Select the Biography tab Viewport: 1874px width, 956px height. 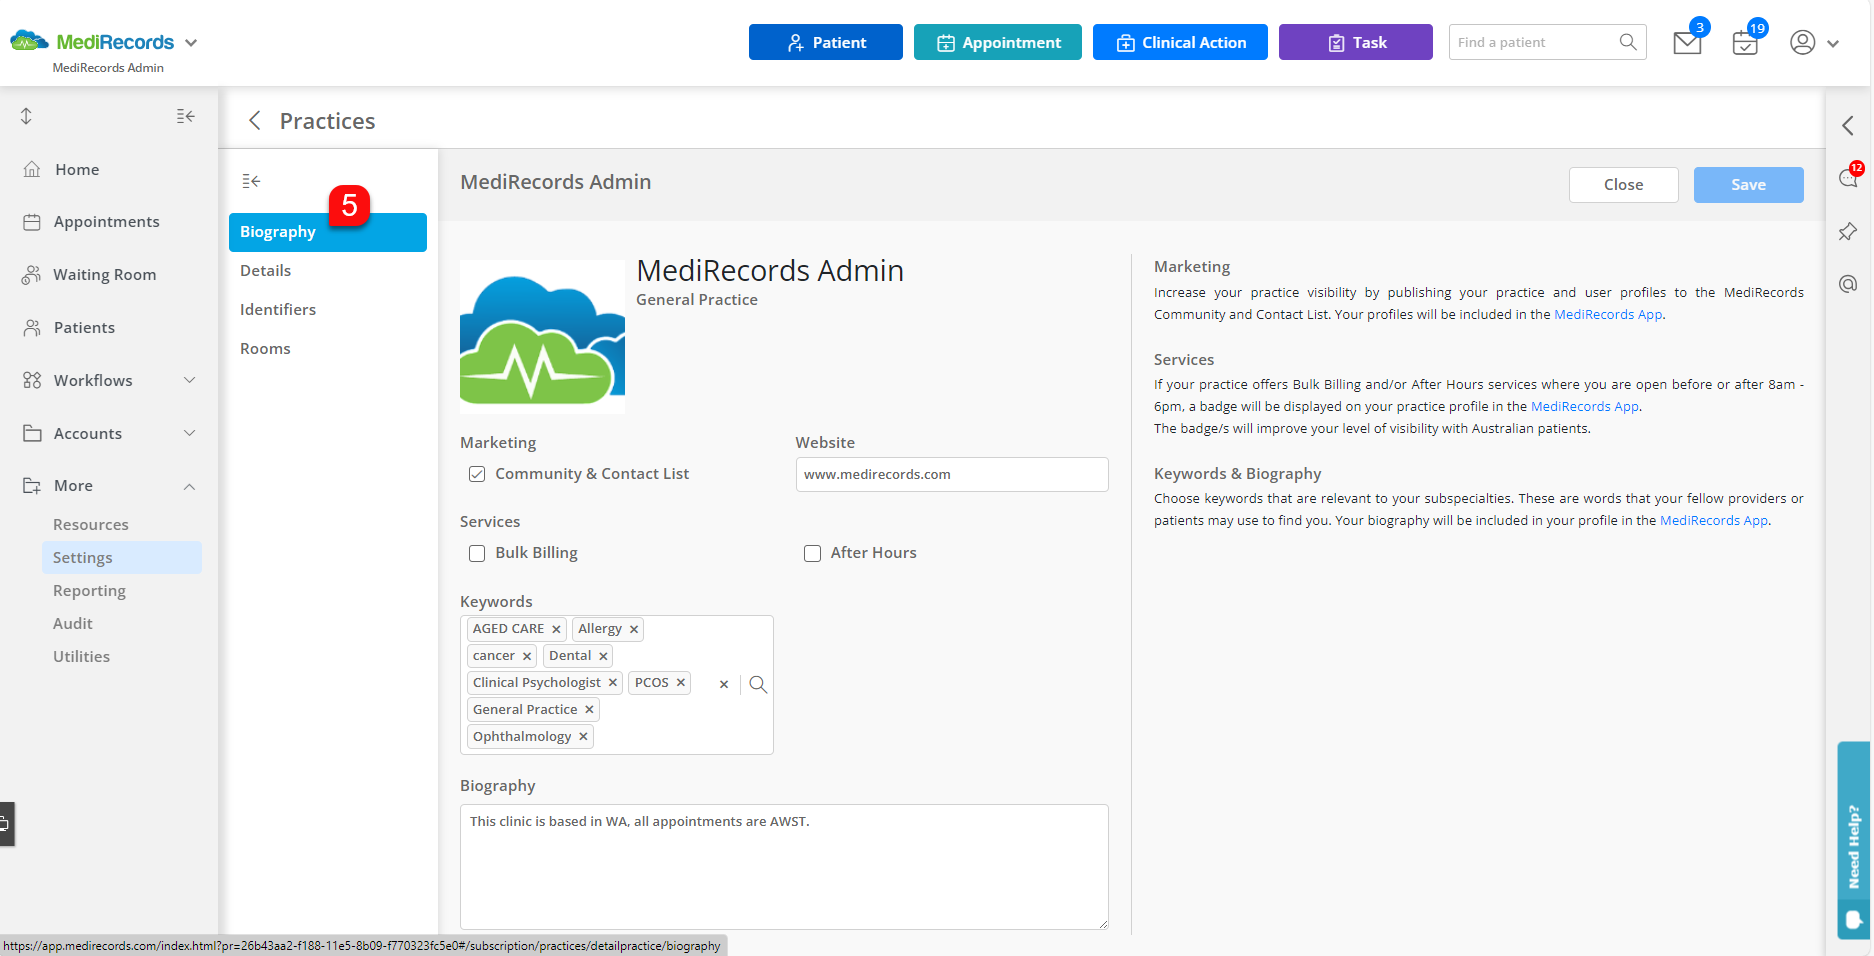[328, 232]
